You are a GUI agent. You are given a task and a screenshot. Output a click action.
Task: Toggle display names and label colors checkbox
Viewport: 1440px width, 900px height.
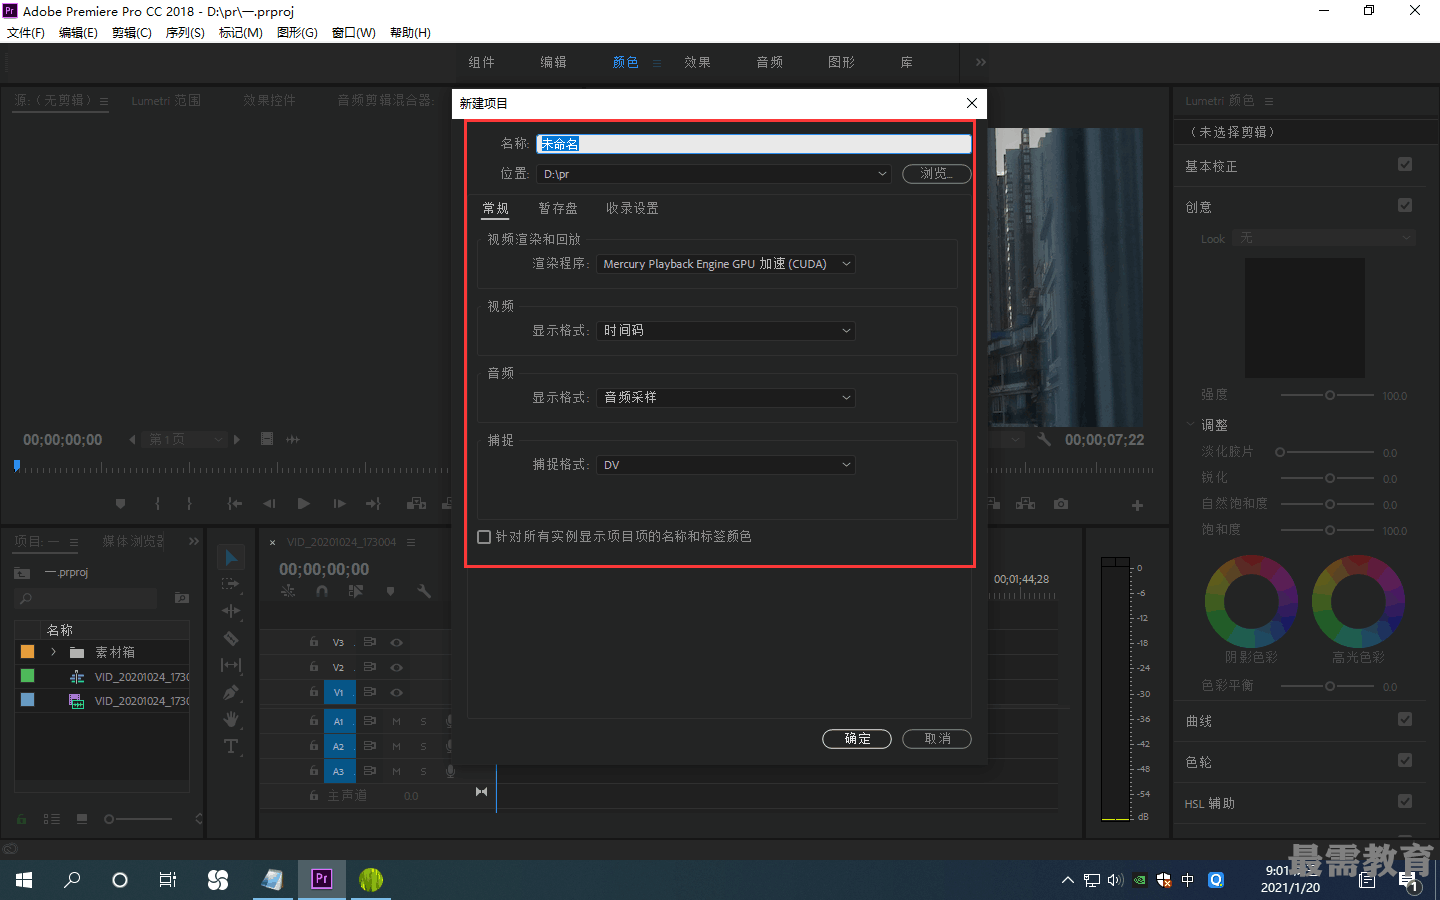tap(484, 537)
